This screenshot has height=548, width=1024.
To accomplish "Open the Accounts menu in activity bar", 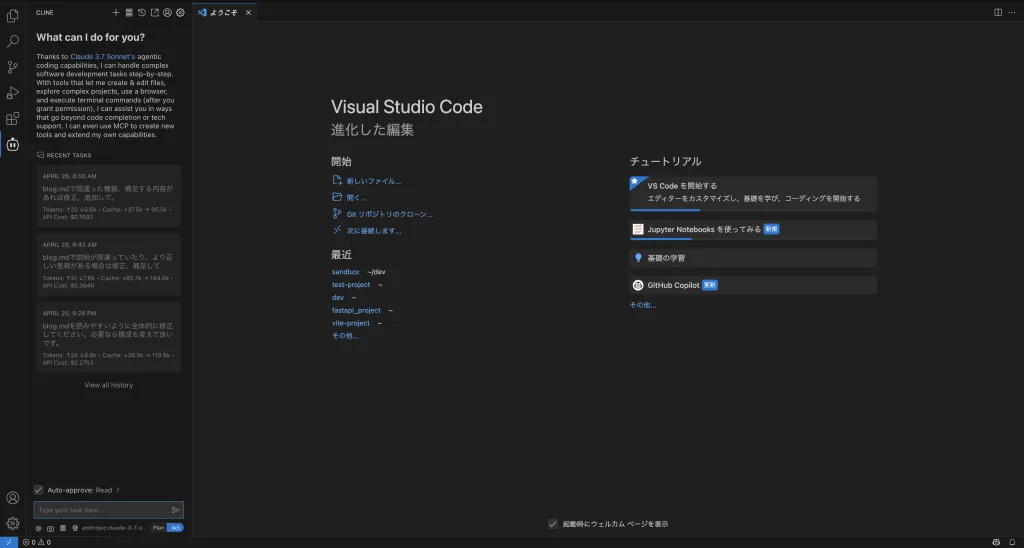I will [12, 498].
